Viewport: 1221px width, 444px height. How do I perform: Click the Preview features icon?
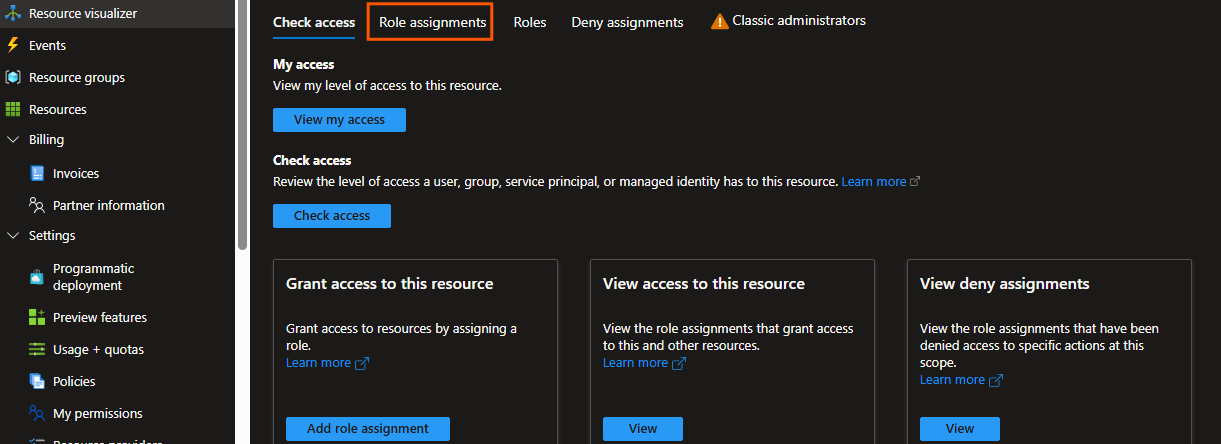point(37,317)
